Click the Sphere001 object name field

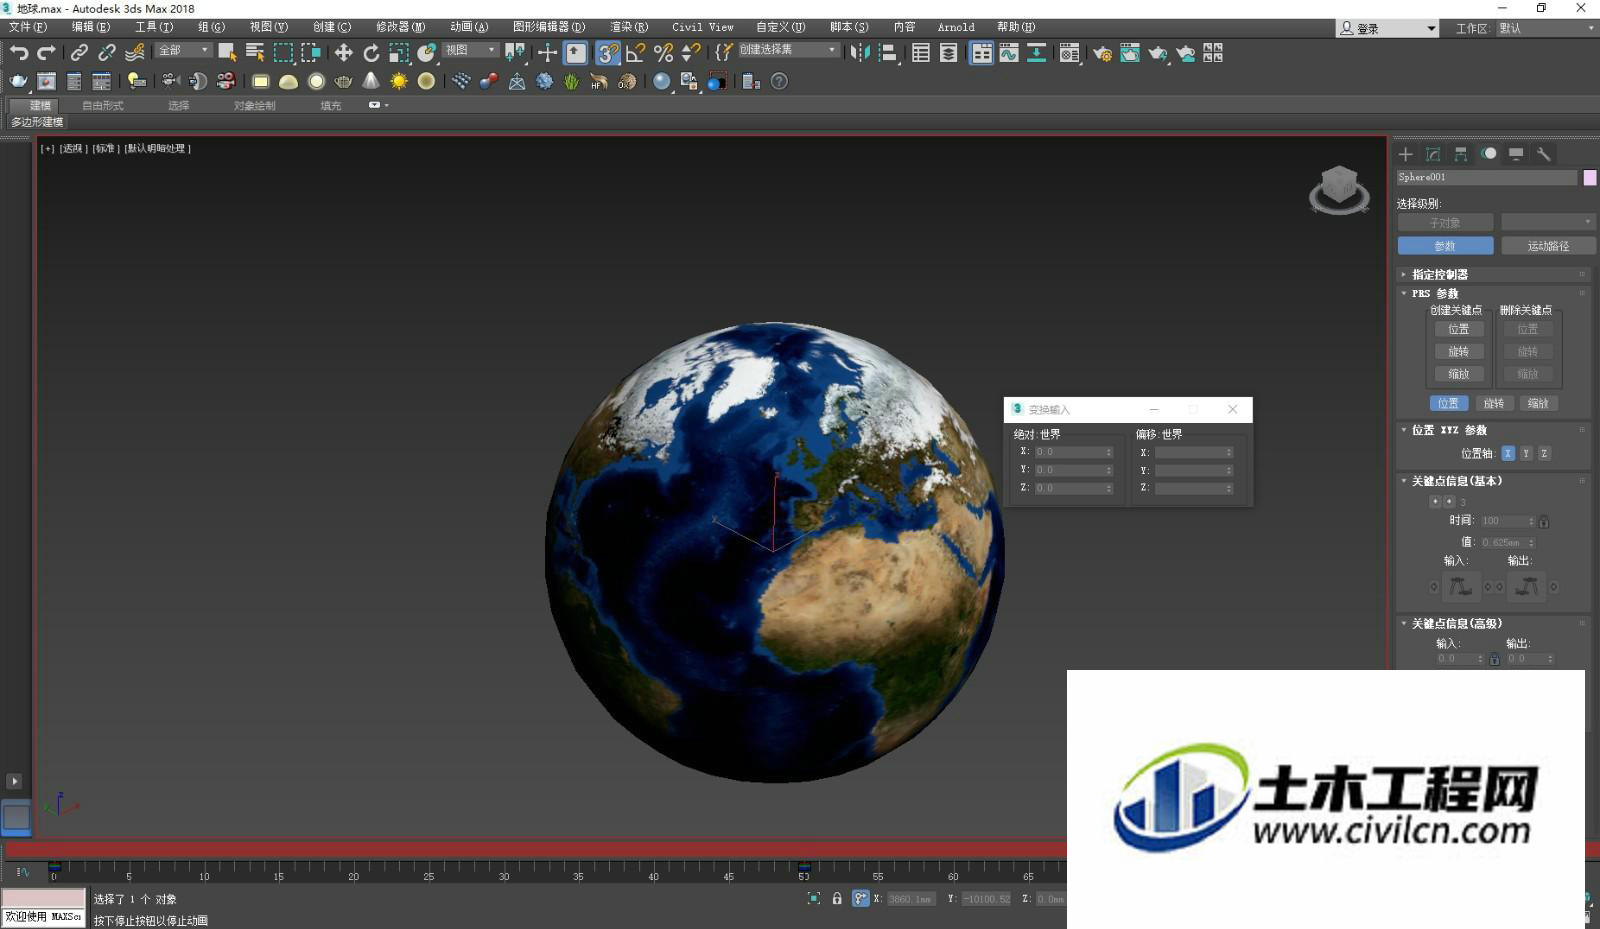(x=1486, y=177)
